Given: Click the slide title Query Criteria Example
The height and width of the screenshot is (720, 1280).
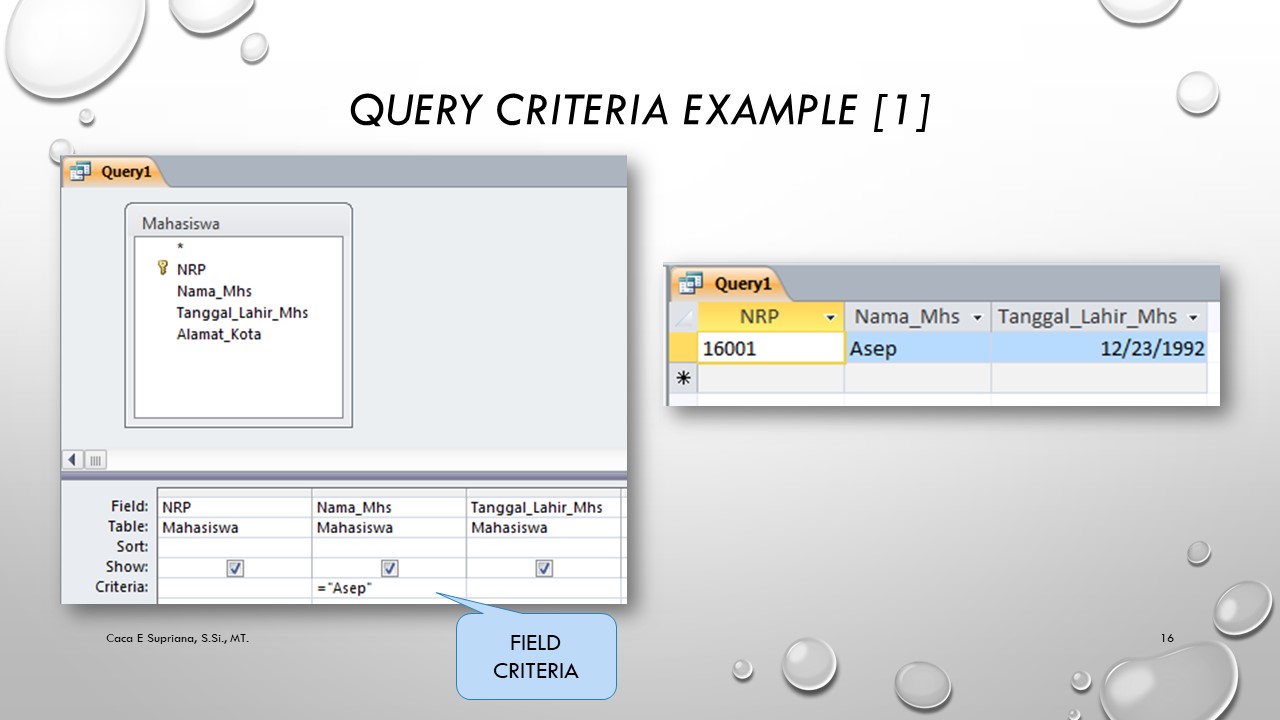Looking at the screenshot, I should point(640,109).
